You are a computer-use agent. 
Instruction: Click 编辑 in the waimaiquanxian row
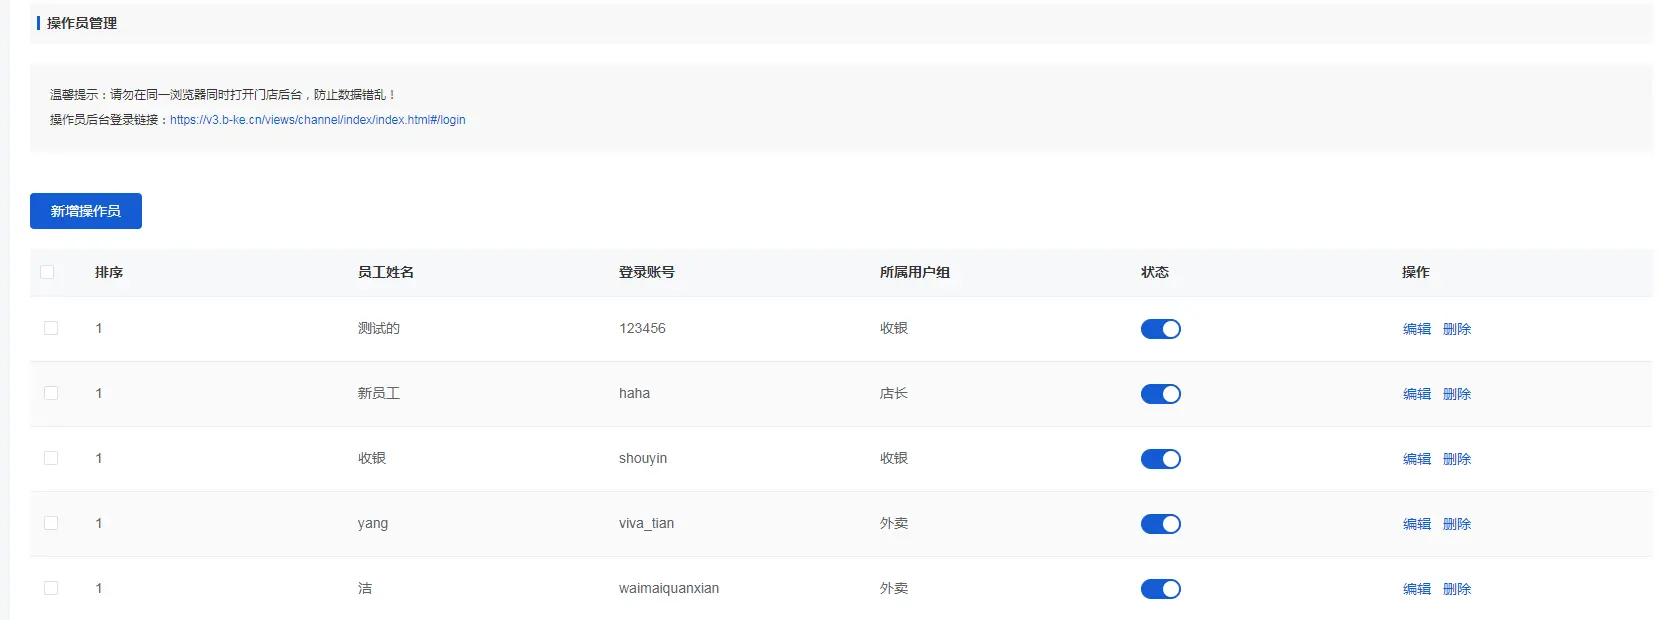tap(1417, 589)
